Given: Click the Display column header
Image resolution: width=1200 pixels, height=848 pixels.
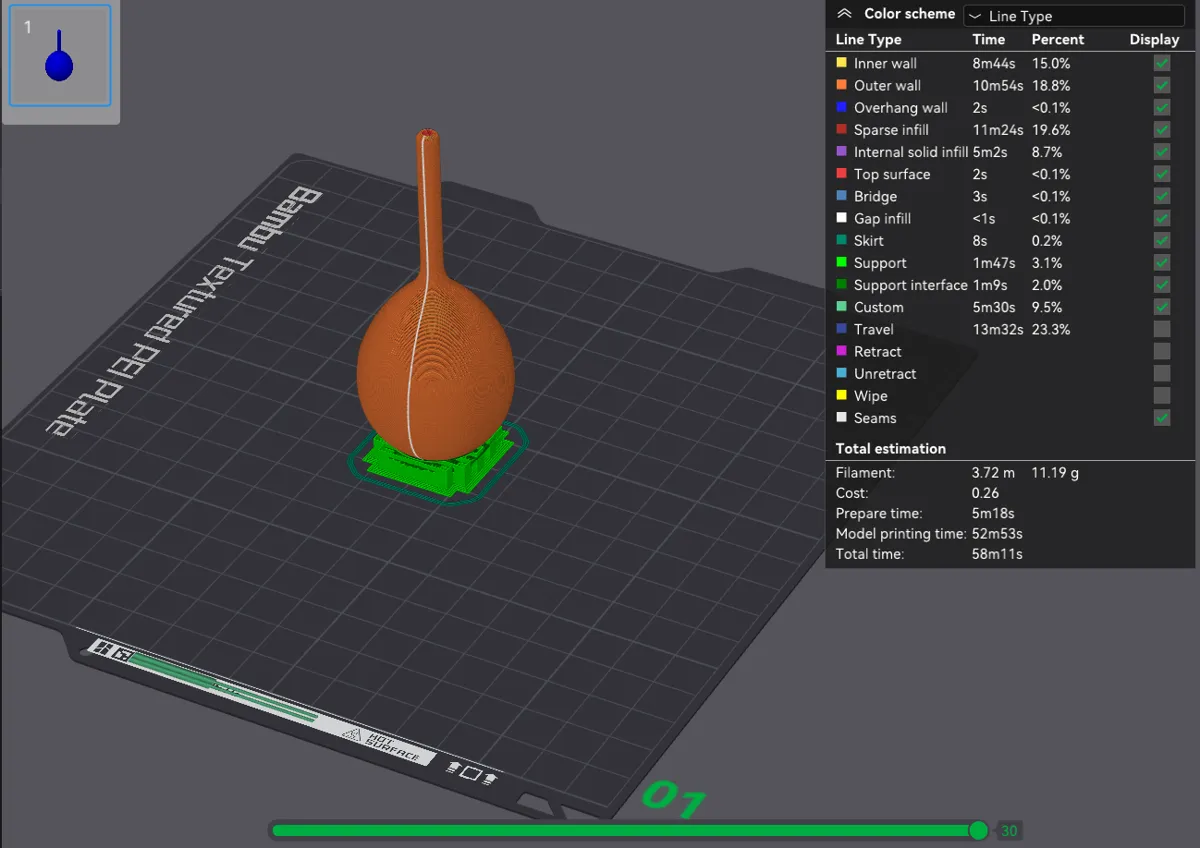Looking at the screenshot, I should coord(1155,40).
